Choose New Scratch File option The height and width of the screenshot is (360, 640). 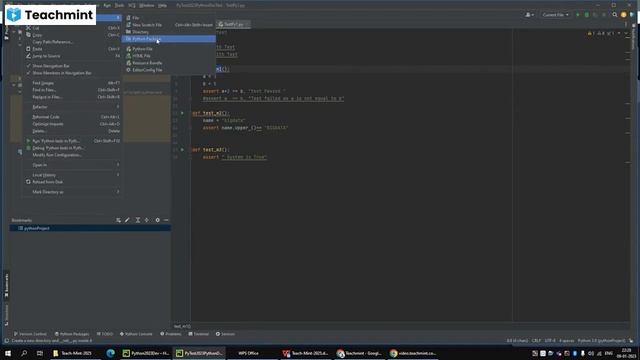coord(169,25)
